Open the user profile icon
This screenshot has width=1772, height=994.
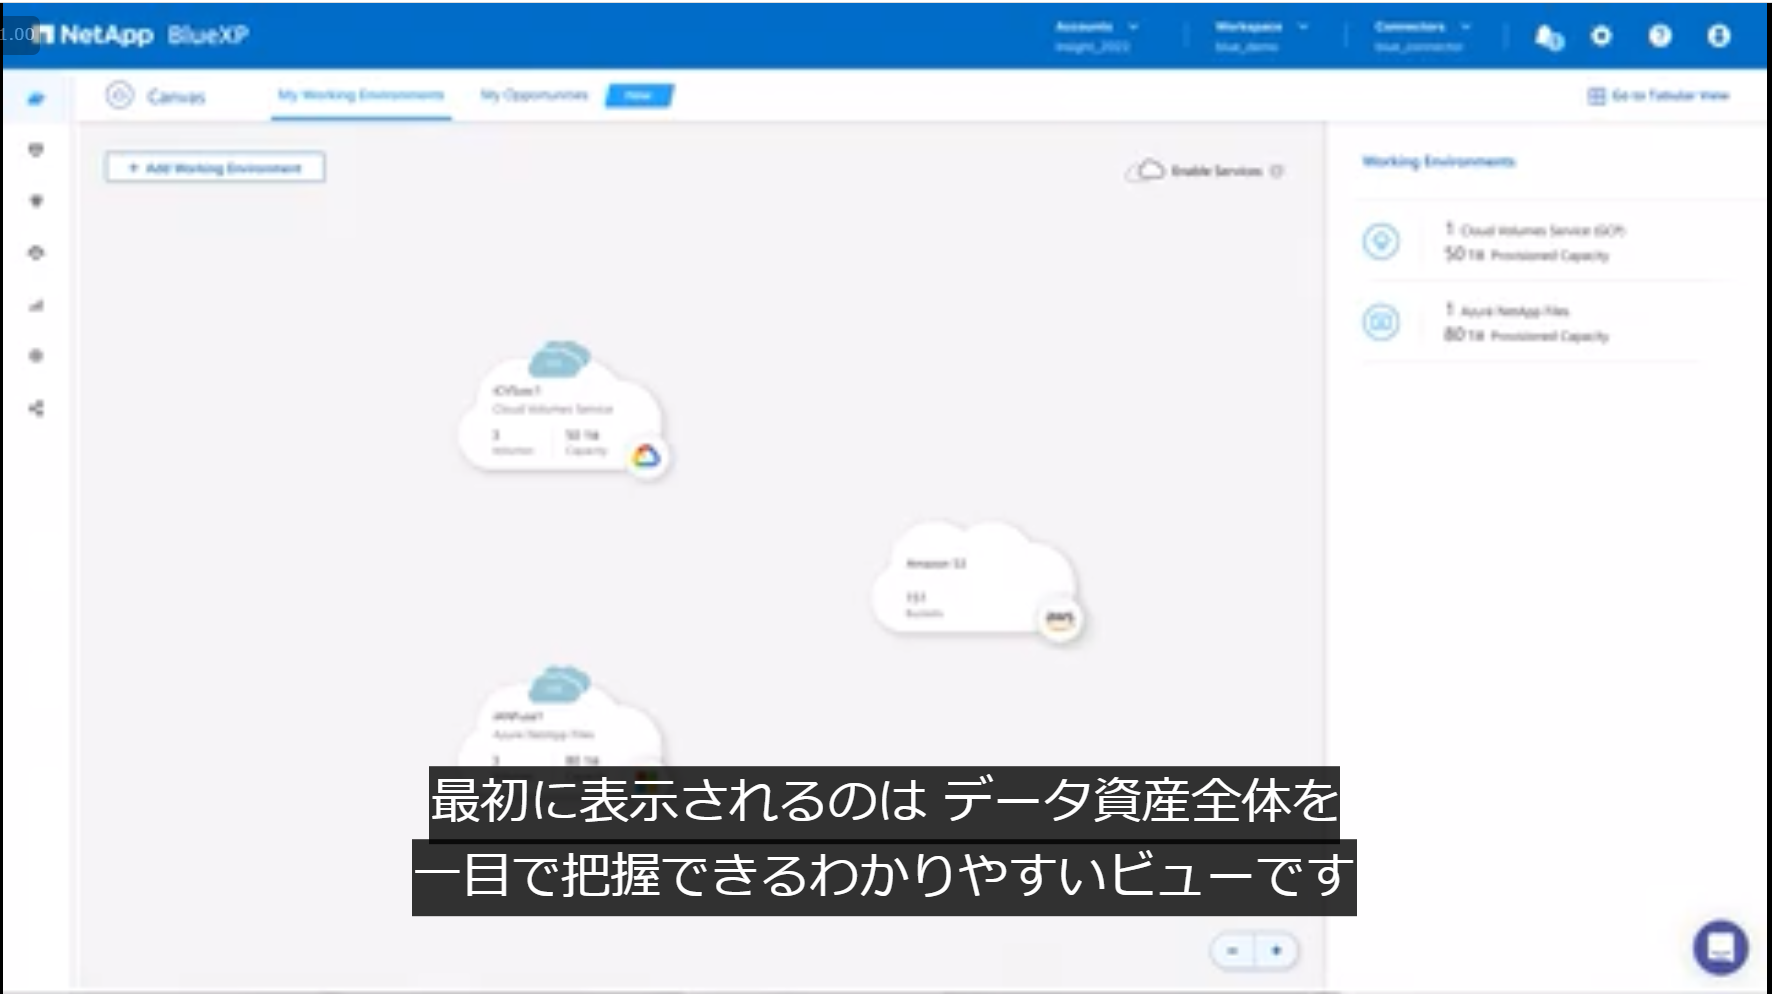[x=1718, y=36]
